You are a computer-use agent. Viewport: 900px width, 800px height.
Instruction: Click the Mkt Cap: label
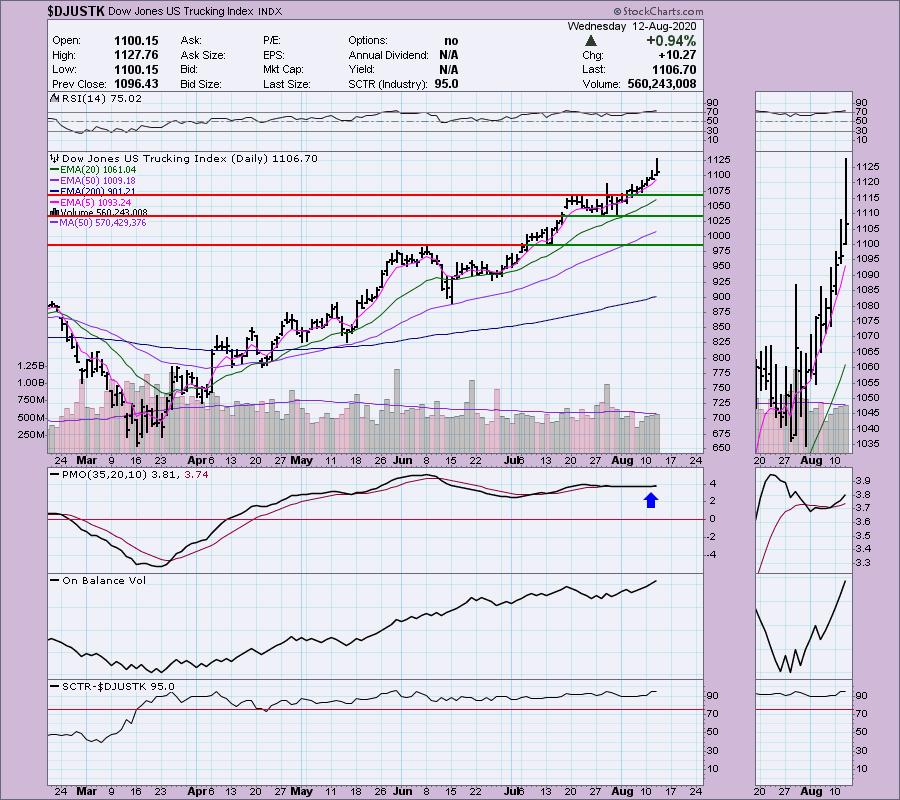click(x=283, y=69)
